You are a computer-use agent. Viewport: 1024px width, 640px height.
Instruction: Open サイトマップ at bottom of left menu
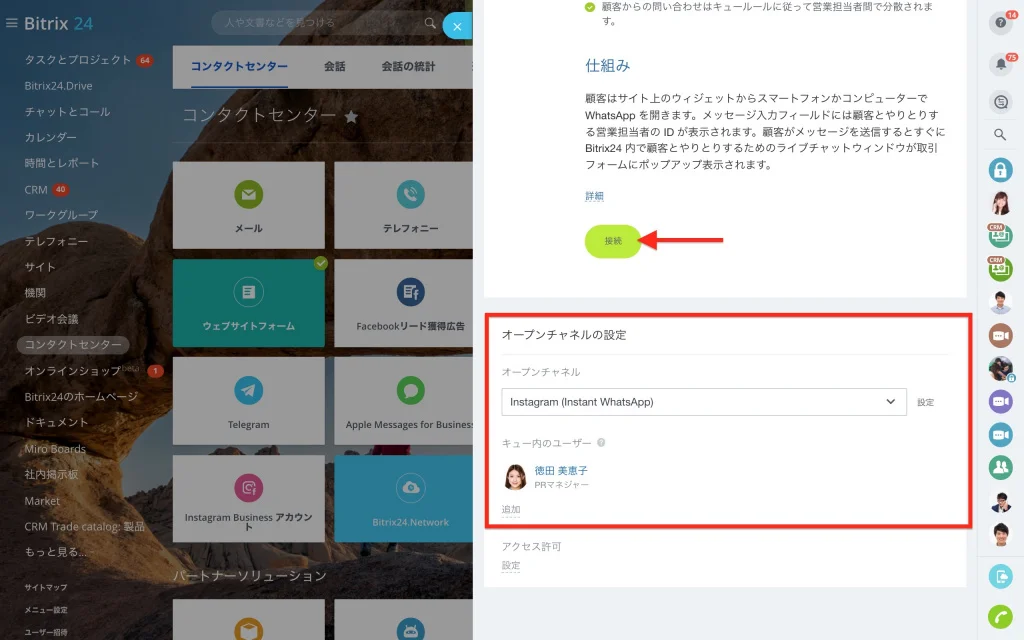pos(46,587)
